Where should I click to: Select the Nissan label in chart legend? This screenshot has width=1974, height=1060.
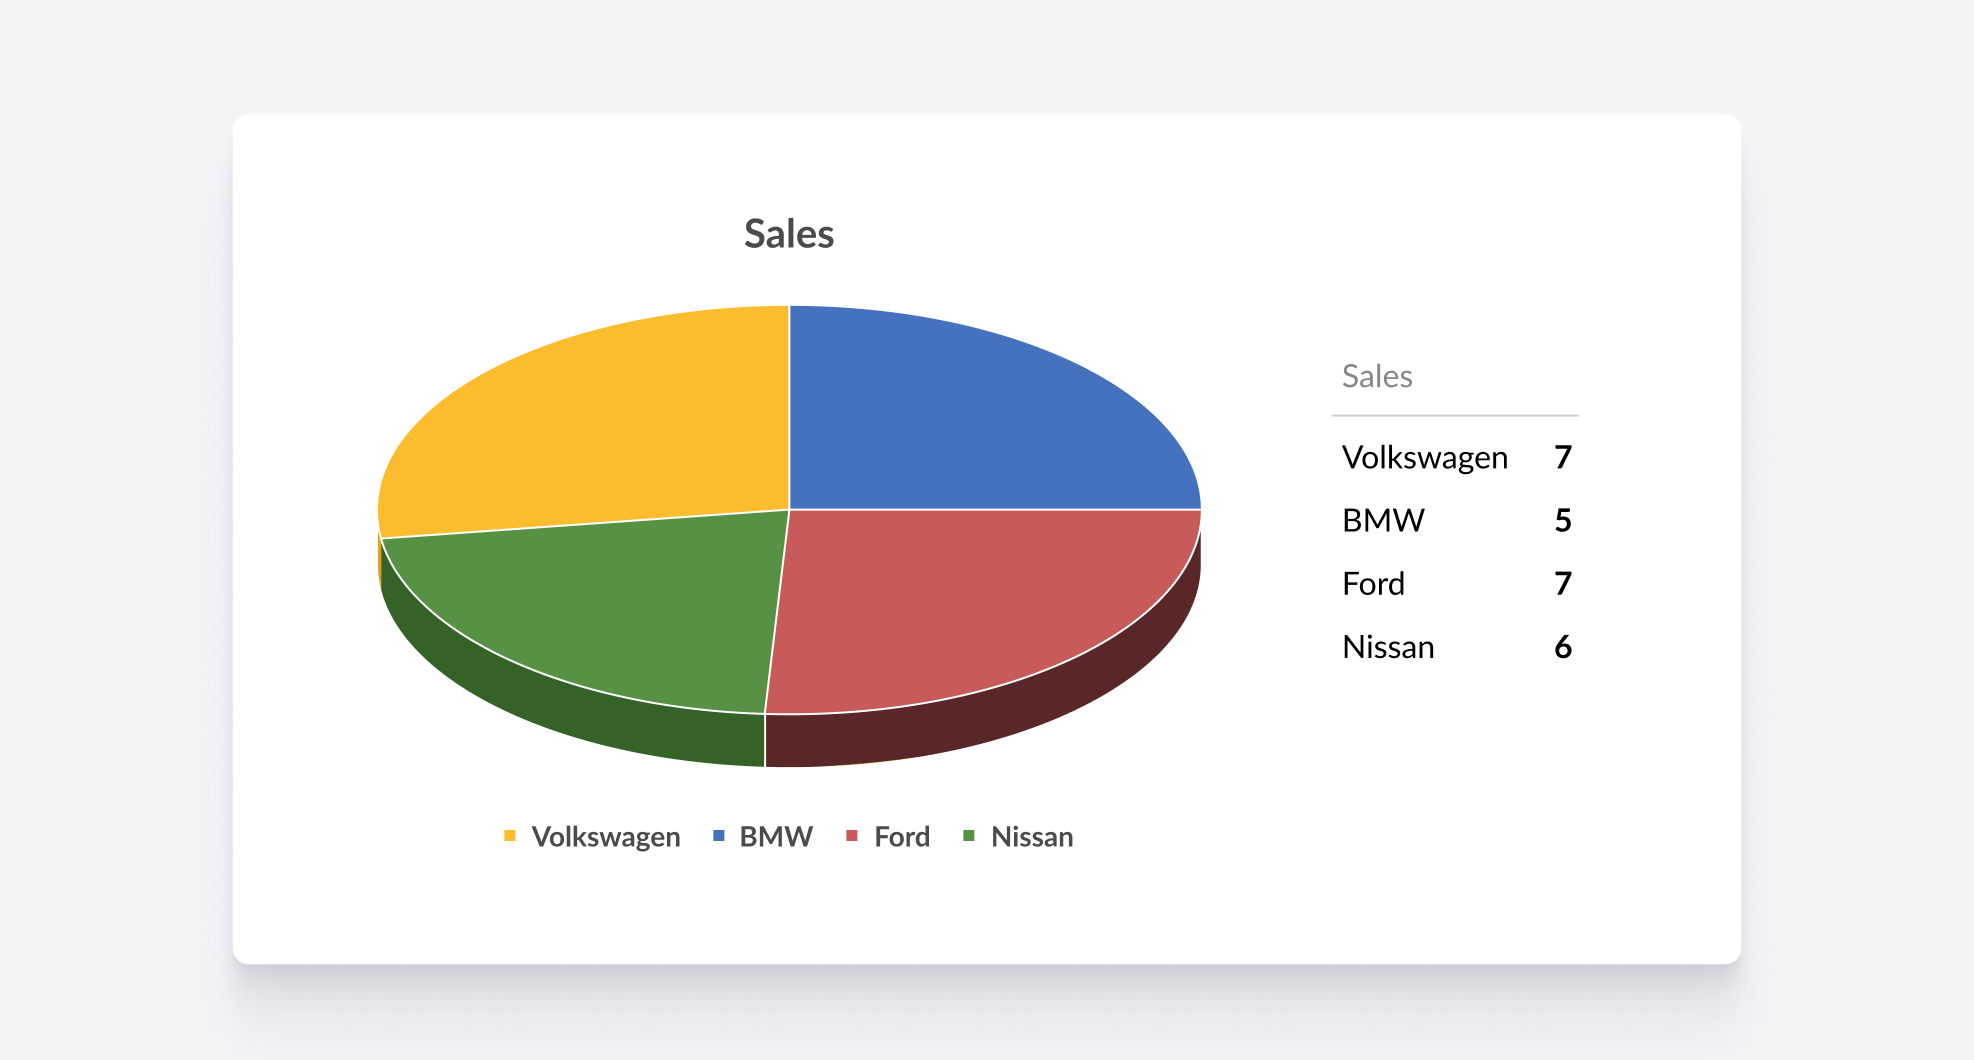1032,837
